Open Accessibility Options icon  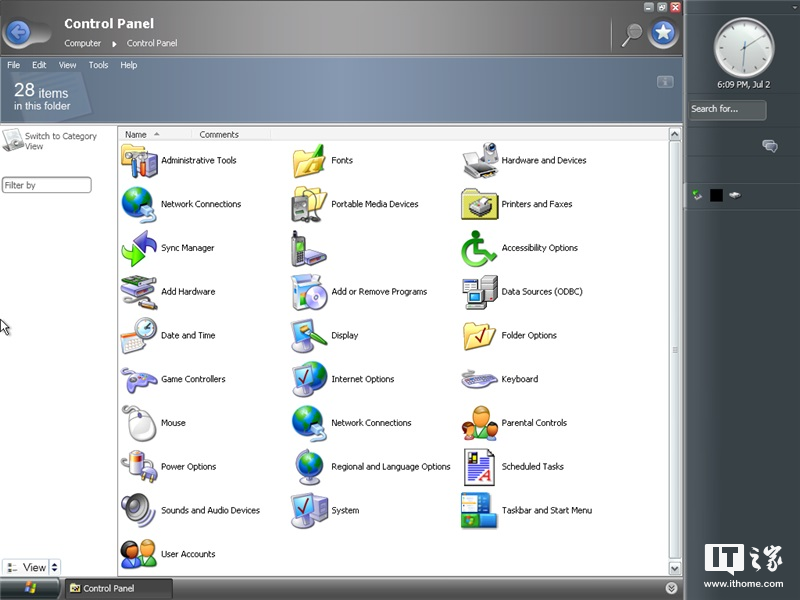pyautogui.click(x=479, y=248)
